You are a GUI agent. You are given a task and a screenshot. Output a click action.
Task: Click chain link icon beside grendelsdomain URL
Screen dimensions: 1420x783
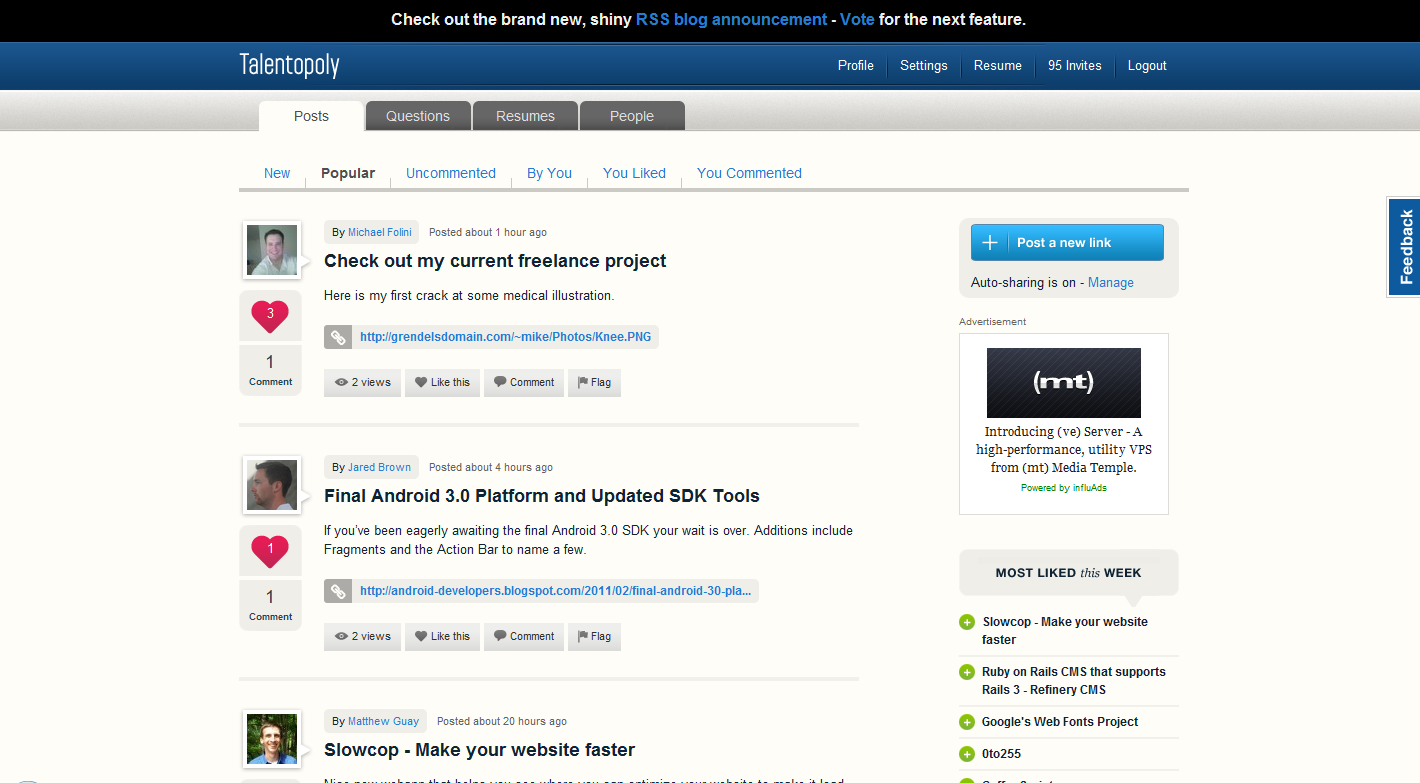coord(338,337)
